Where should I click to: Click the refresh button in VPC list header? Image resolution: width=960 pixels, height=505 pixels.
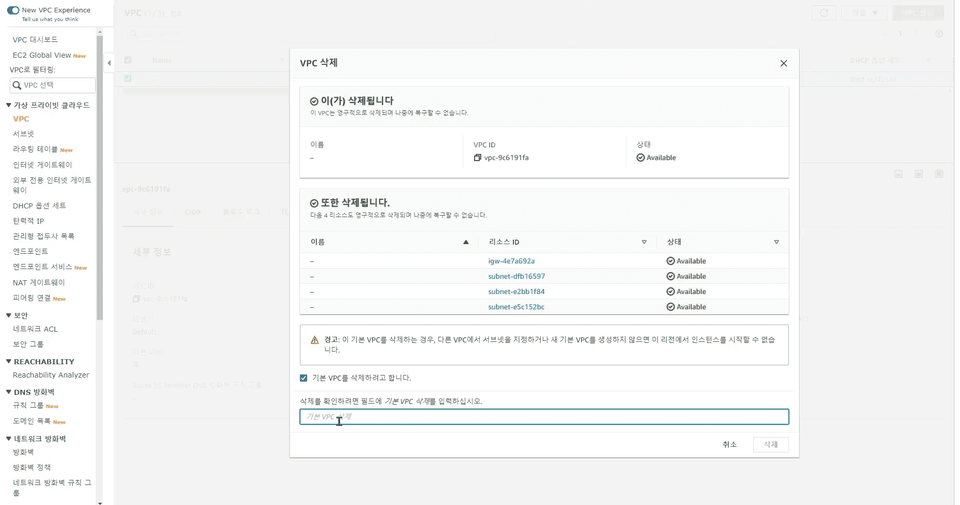tap(824, 13)
